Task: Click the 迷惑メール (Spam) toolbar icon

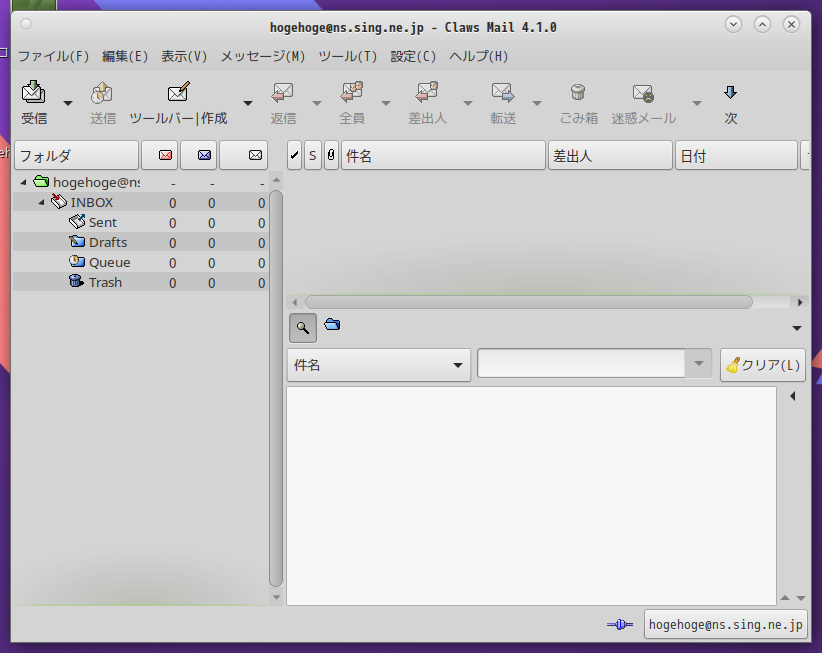Action: pos(643,93)
